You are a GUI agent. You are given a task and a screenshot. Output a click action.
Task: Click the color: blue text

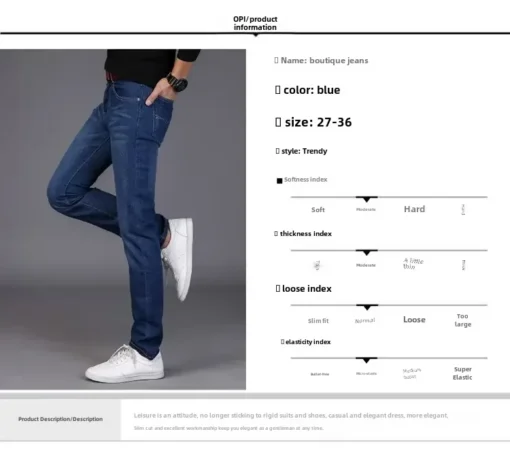click(307, 90)
